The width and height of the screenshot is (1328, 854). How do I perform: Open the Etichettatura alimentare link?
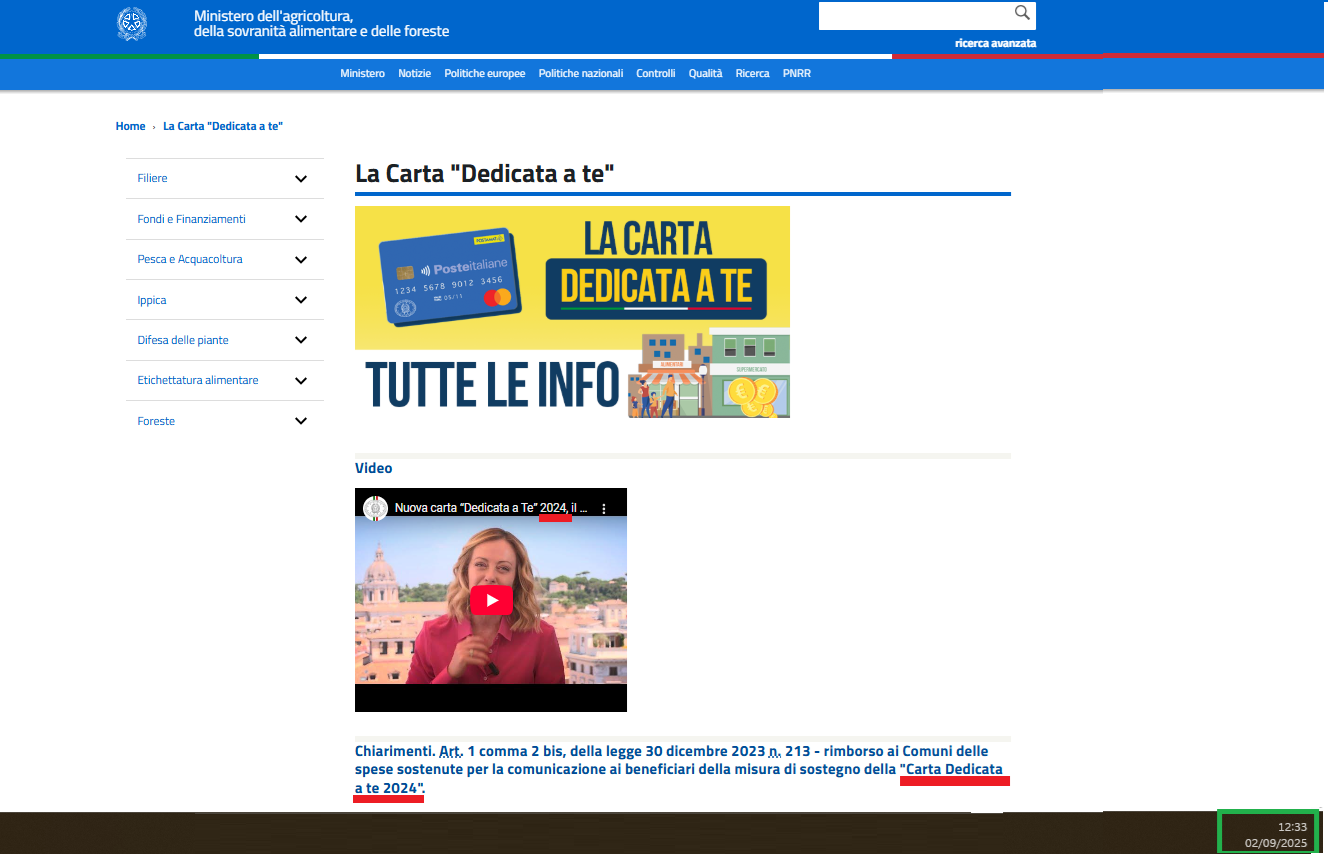coord(198,380)
